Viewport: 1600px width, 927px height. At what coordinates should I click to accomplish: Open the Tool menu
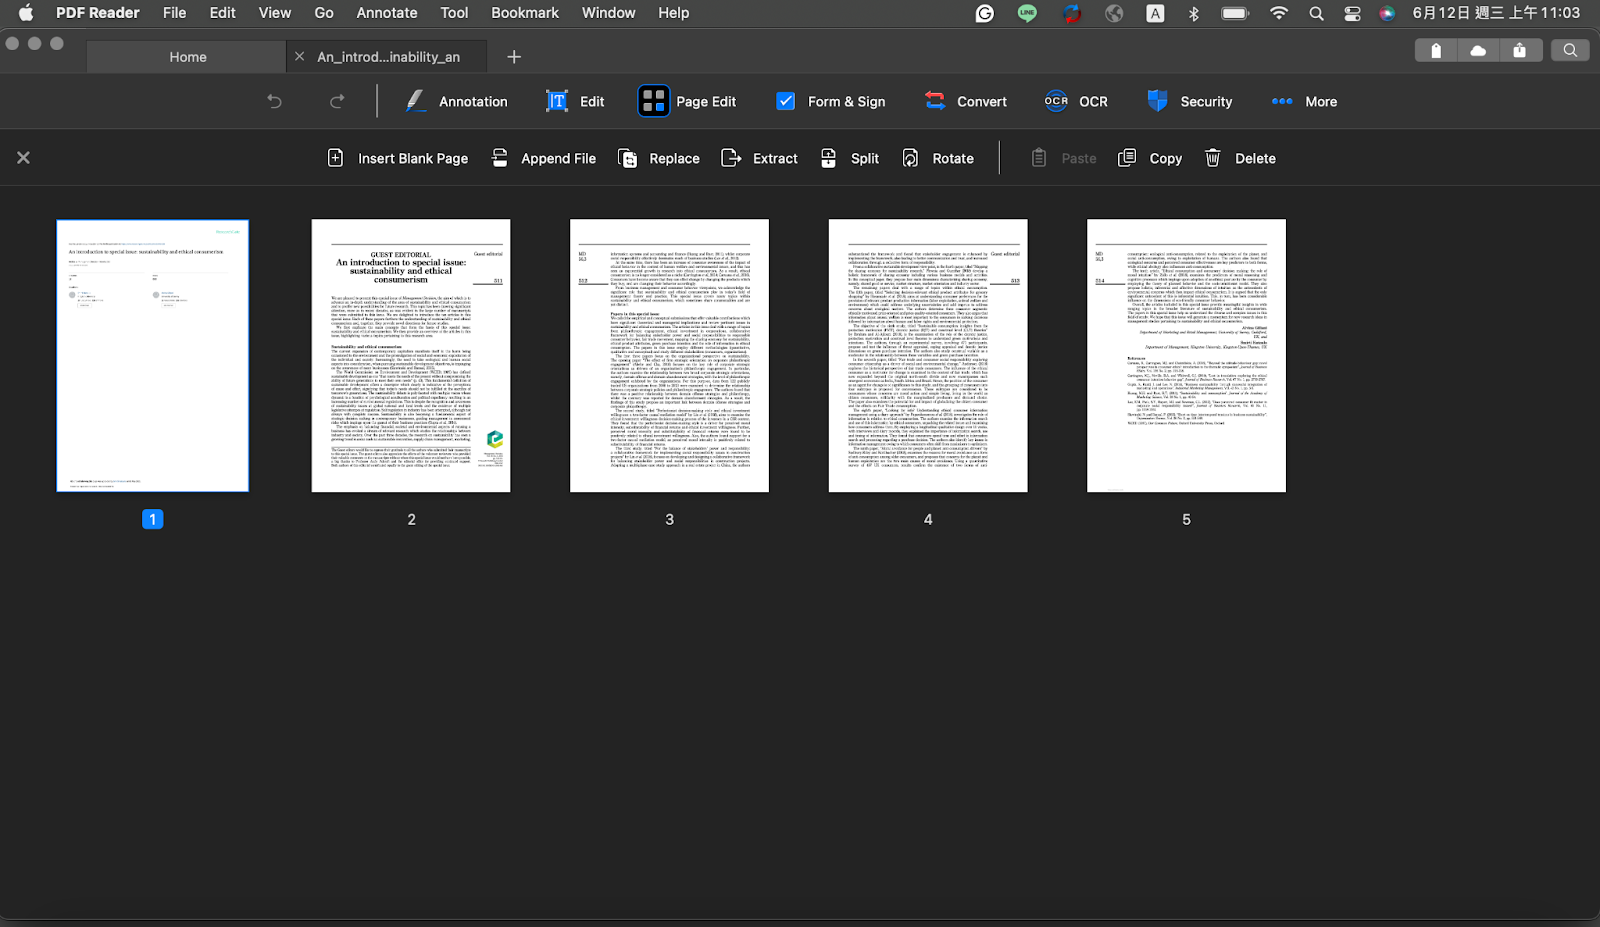[454, 13]
